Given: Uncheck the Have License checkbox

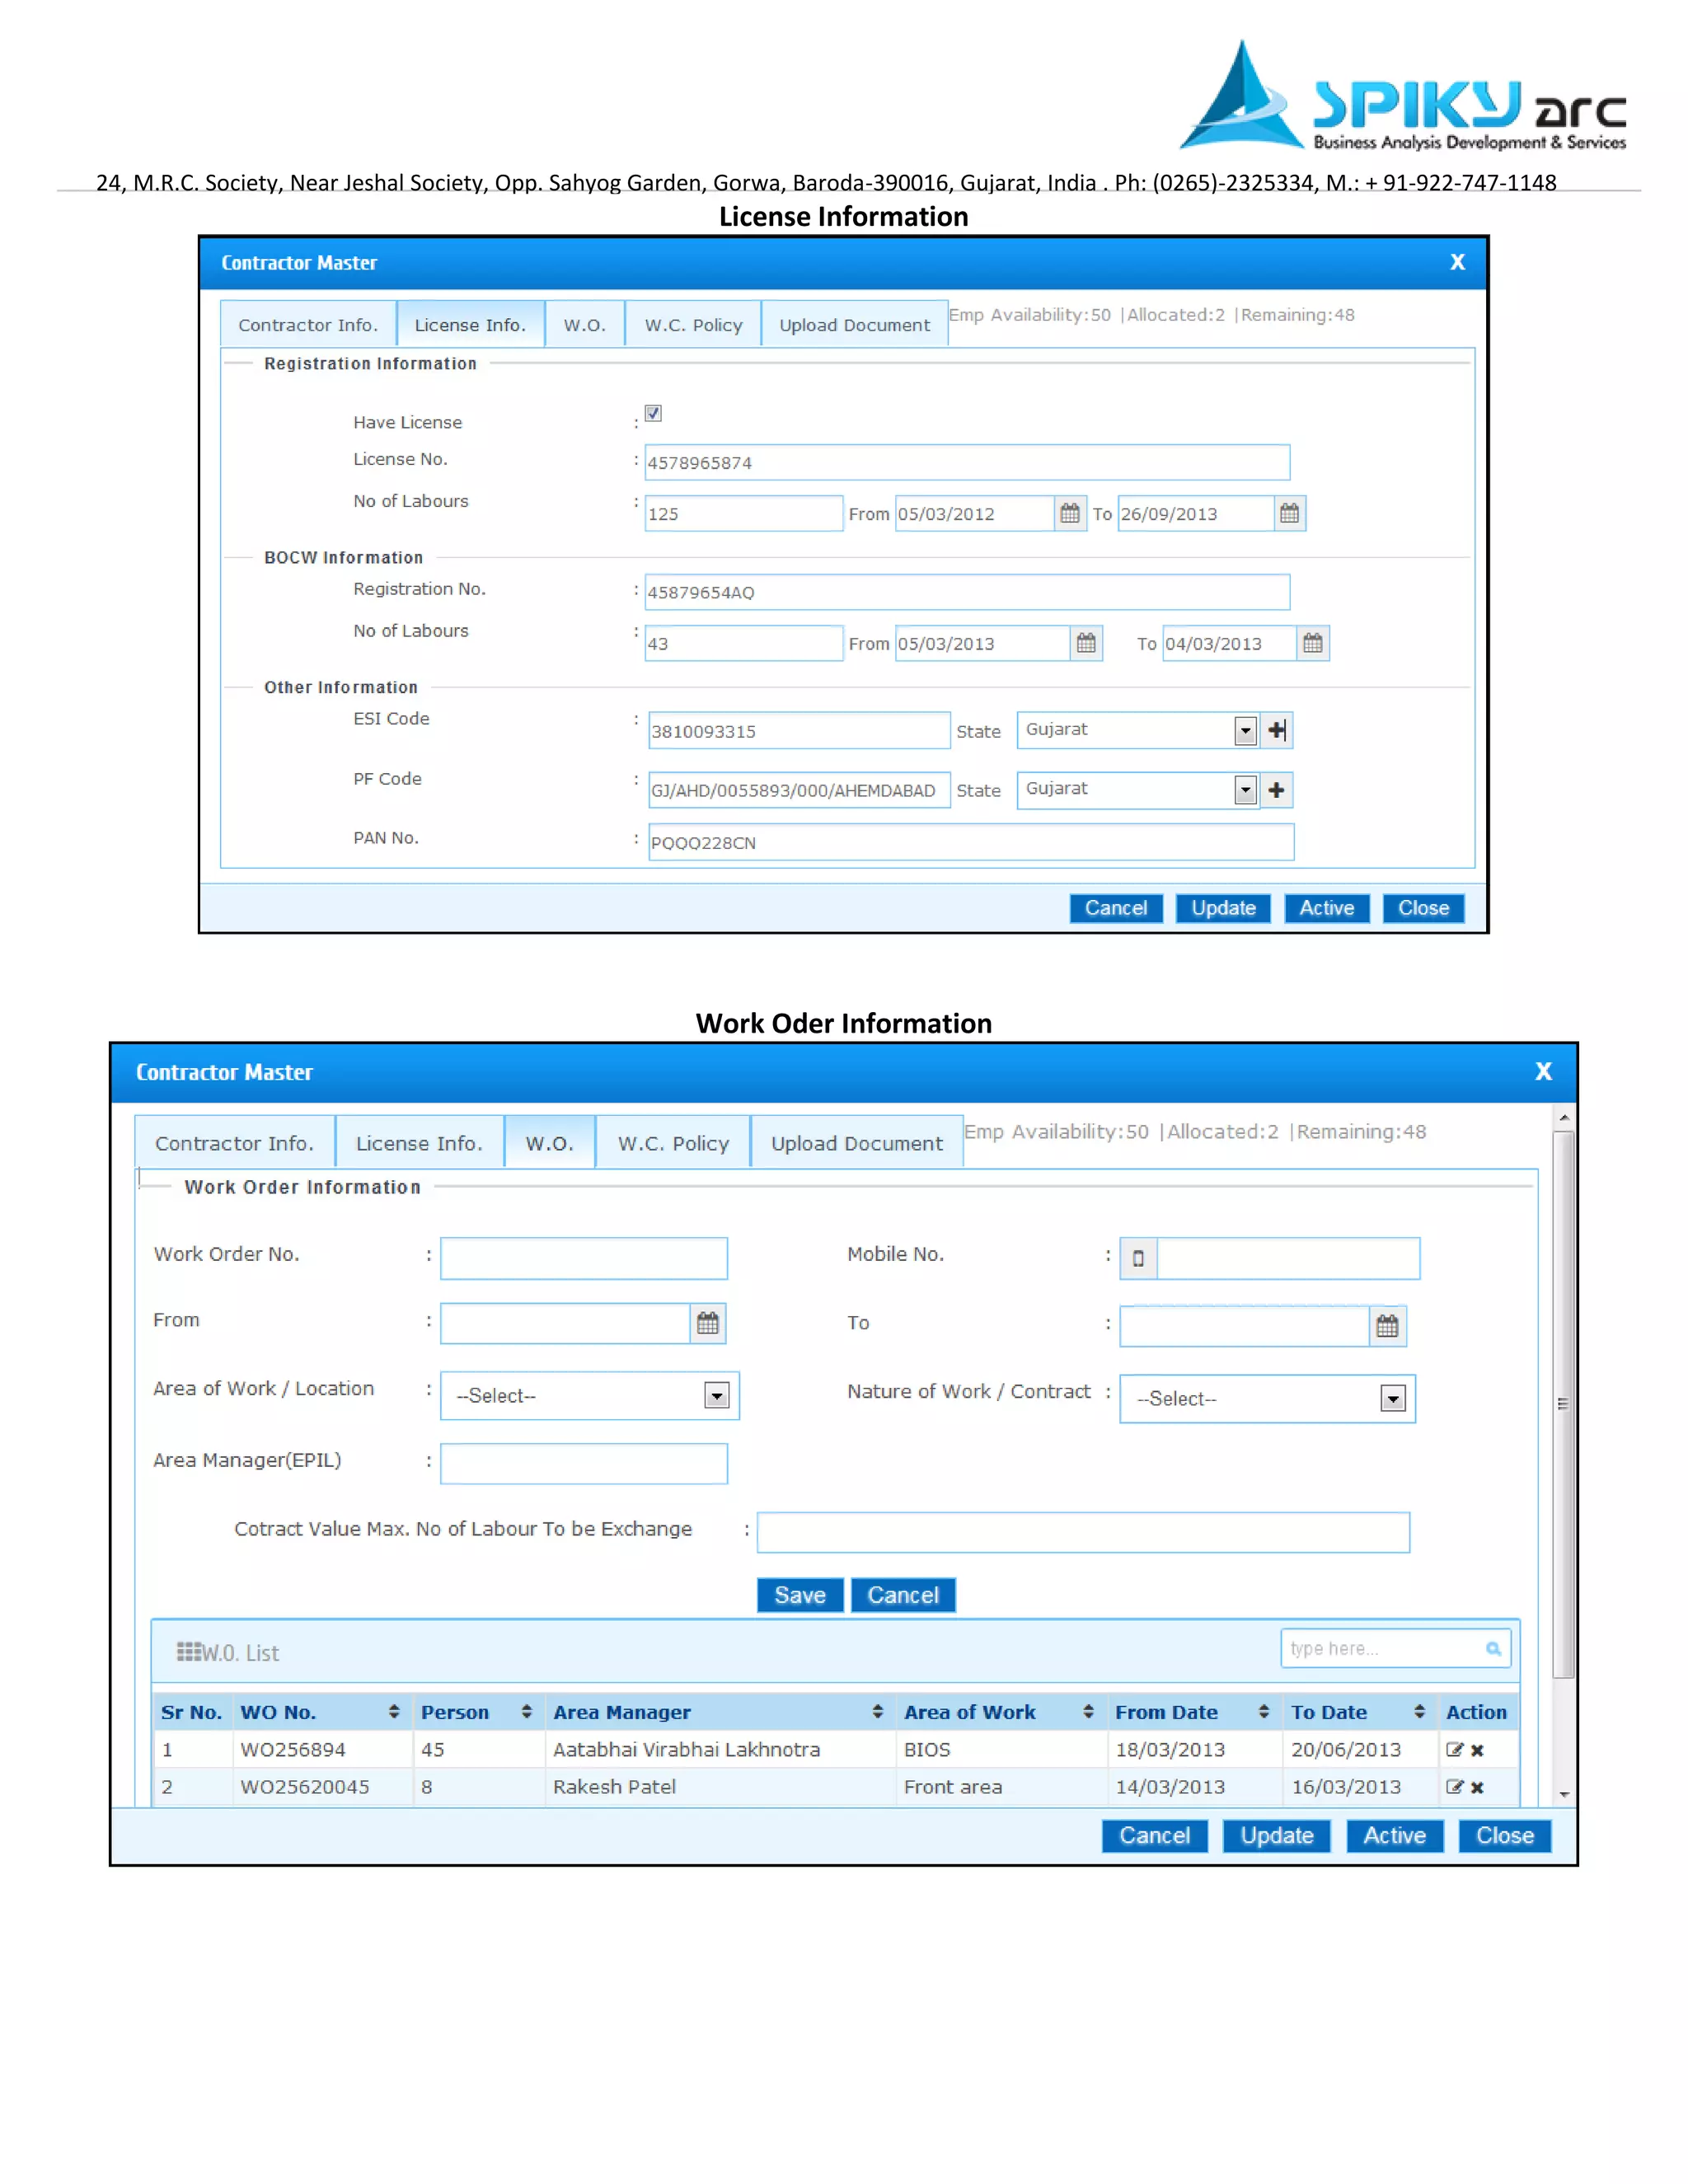Looking at the screenshot, I should [653, 413].
